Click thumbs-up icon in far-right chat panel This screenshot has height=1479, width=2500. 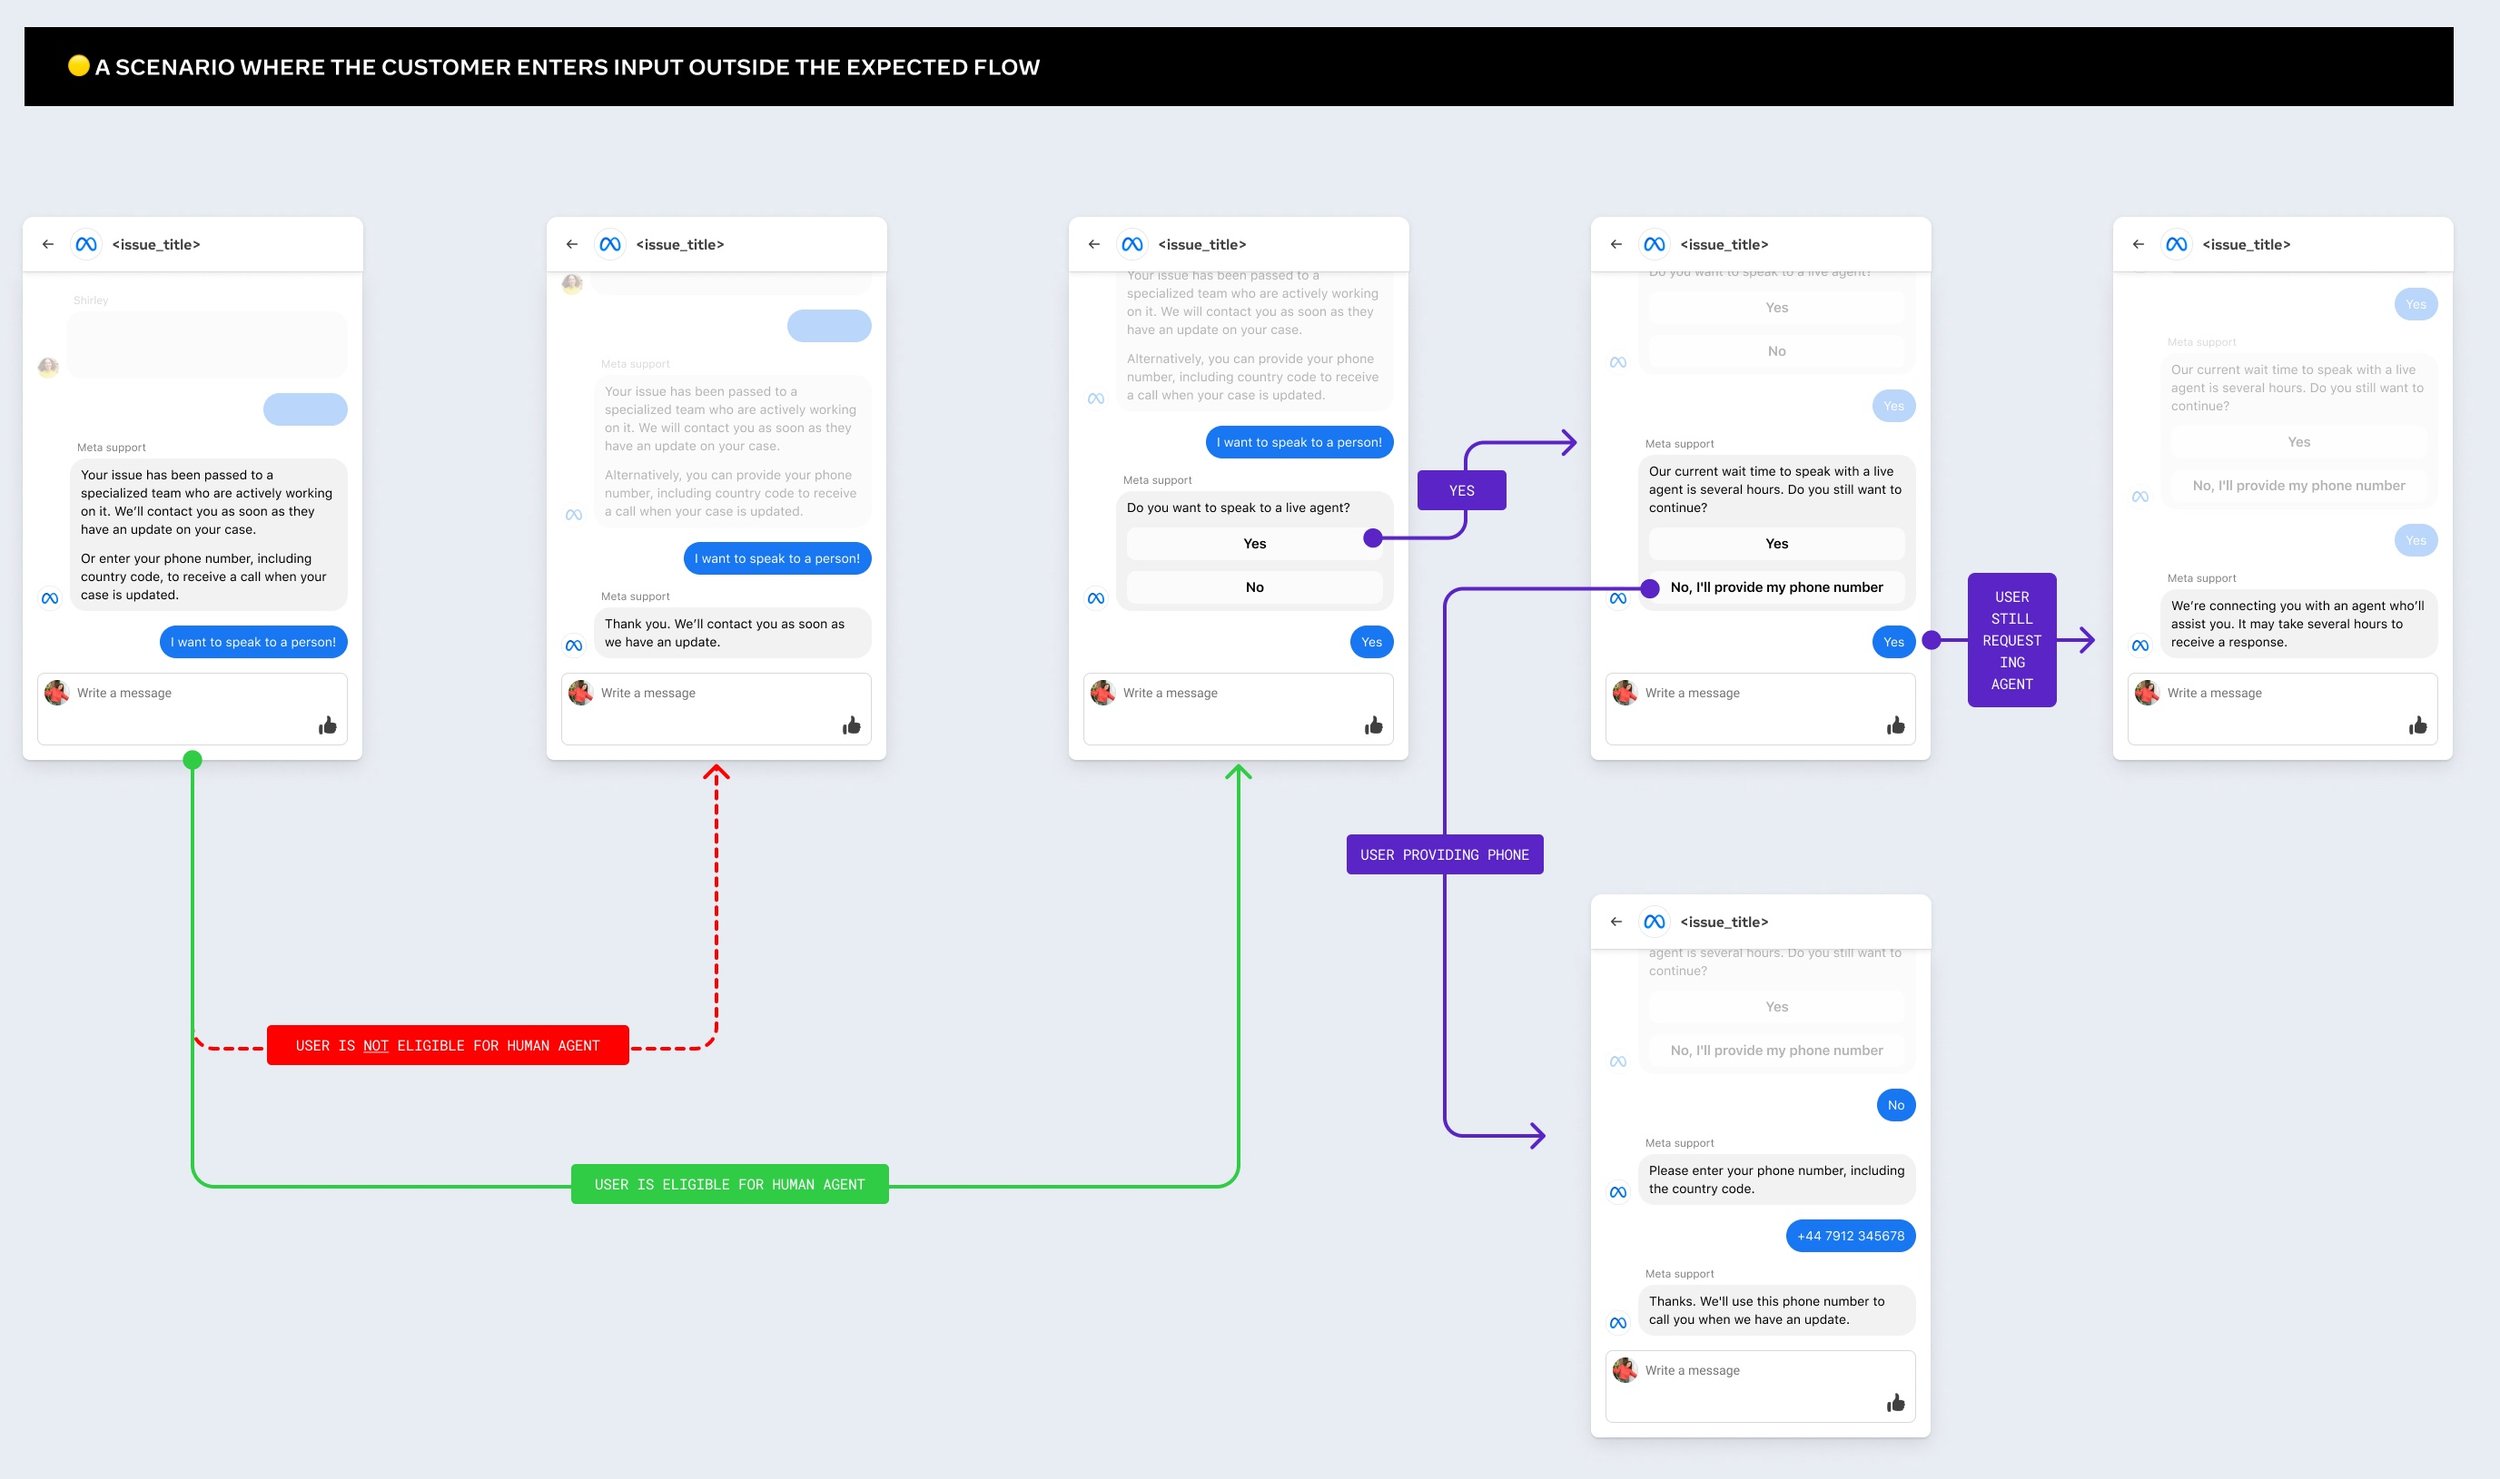click(2417, 725)
